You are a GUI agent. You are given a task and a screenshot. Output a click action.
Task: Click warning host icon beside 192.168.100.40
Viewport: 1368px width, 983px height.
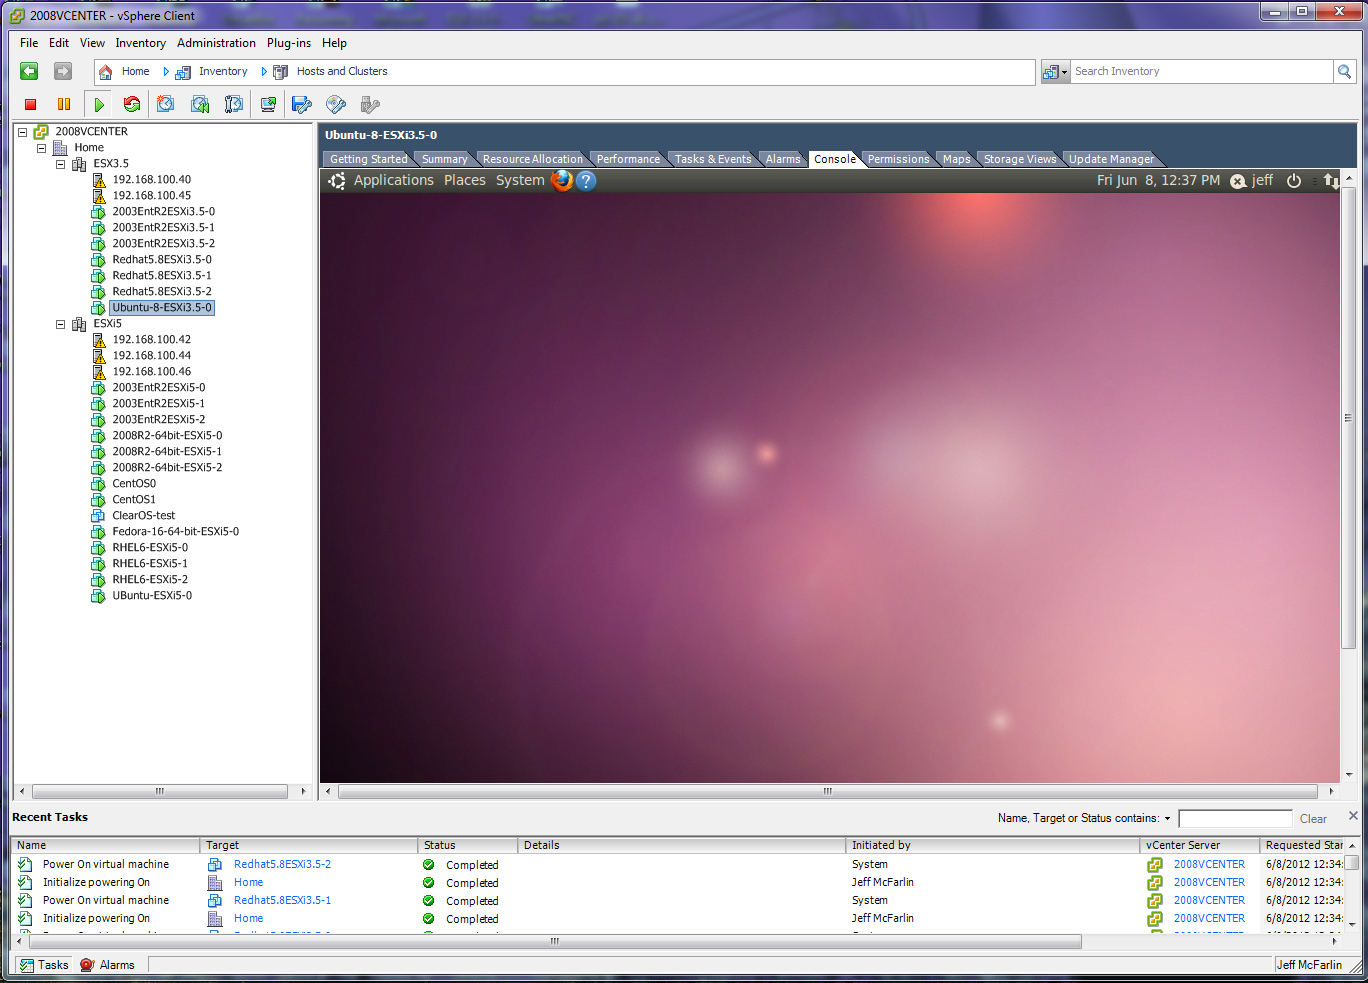coord(99,180)
